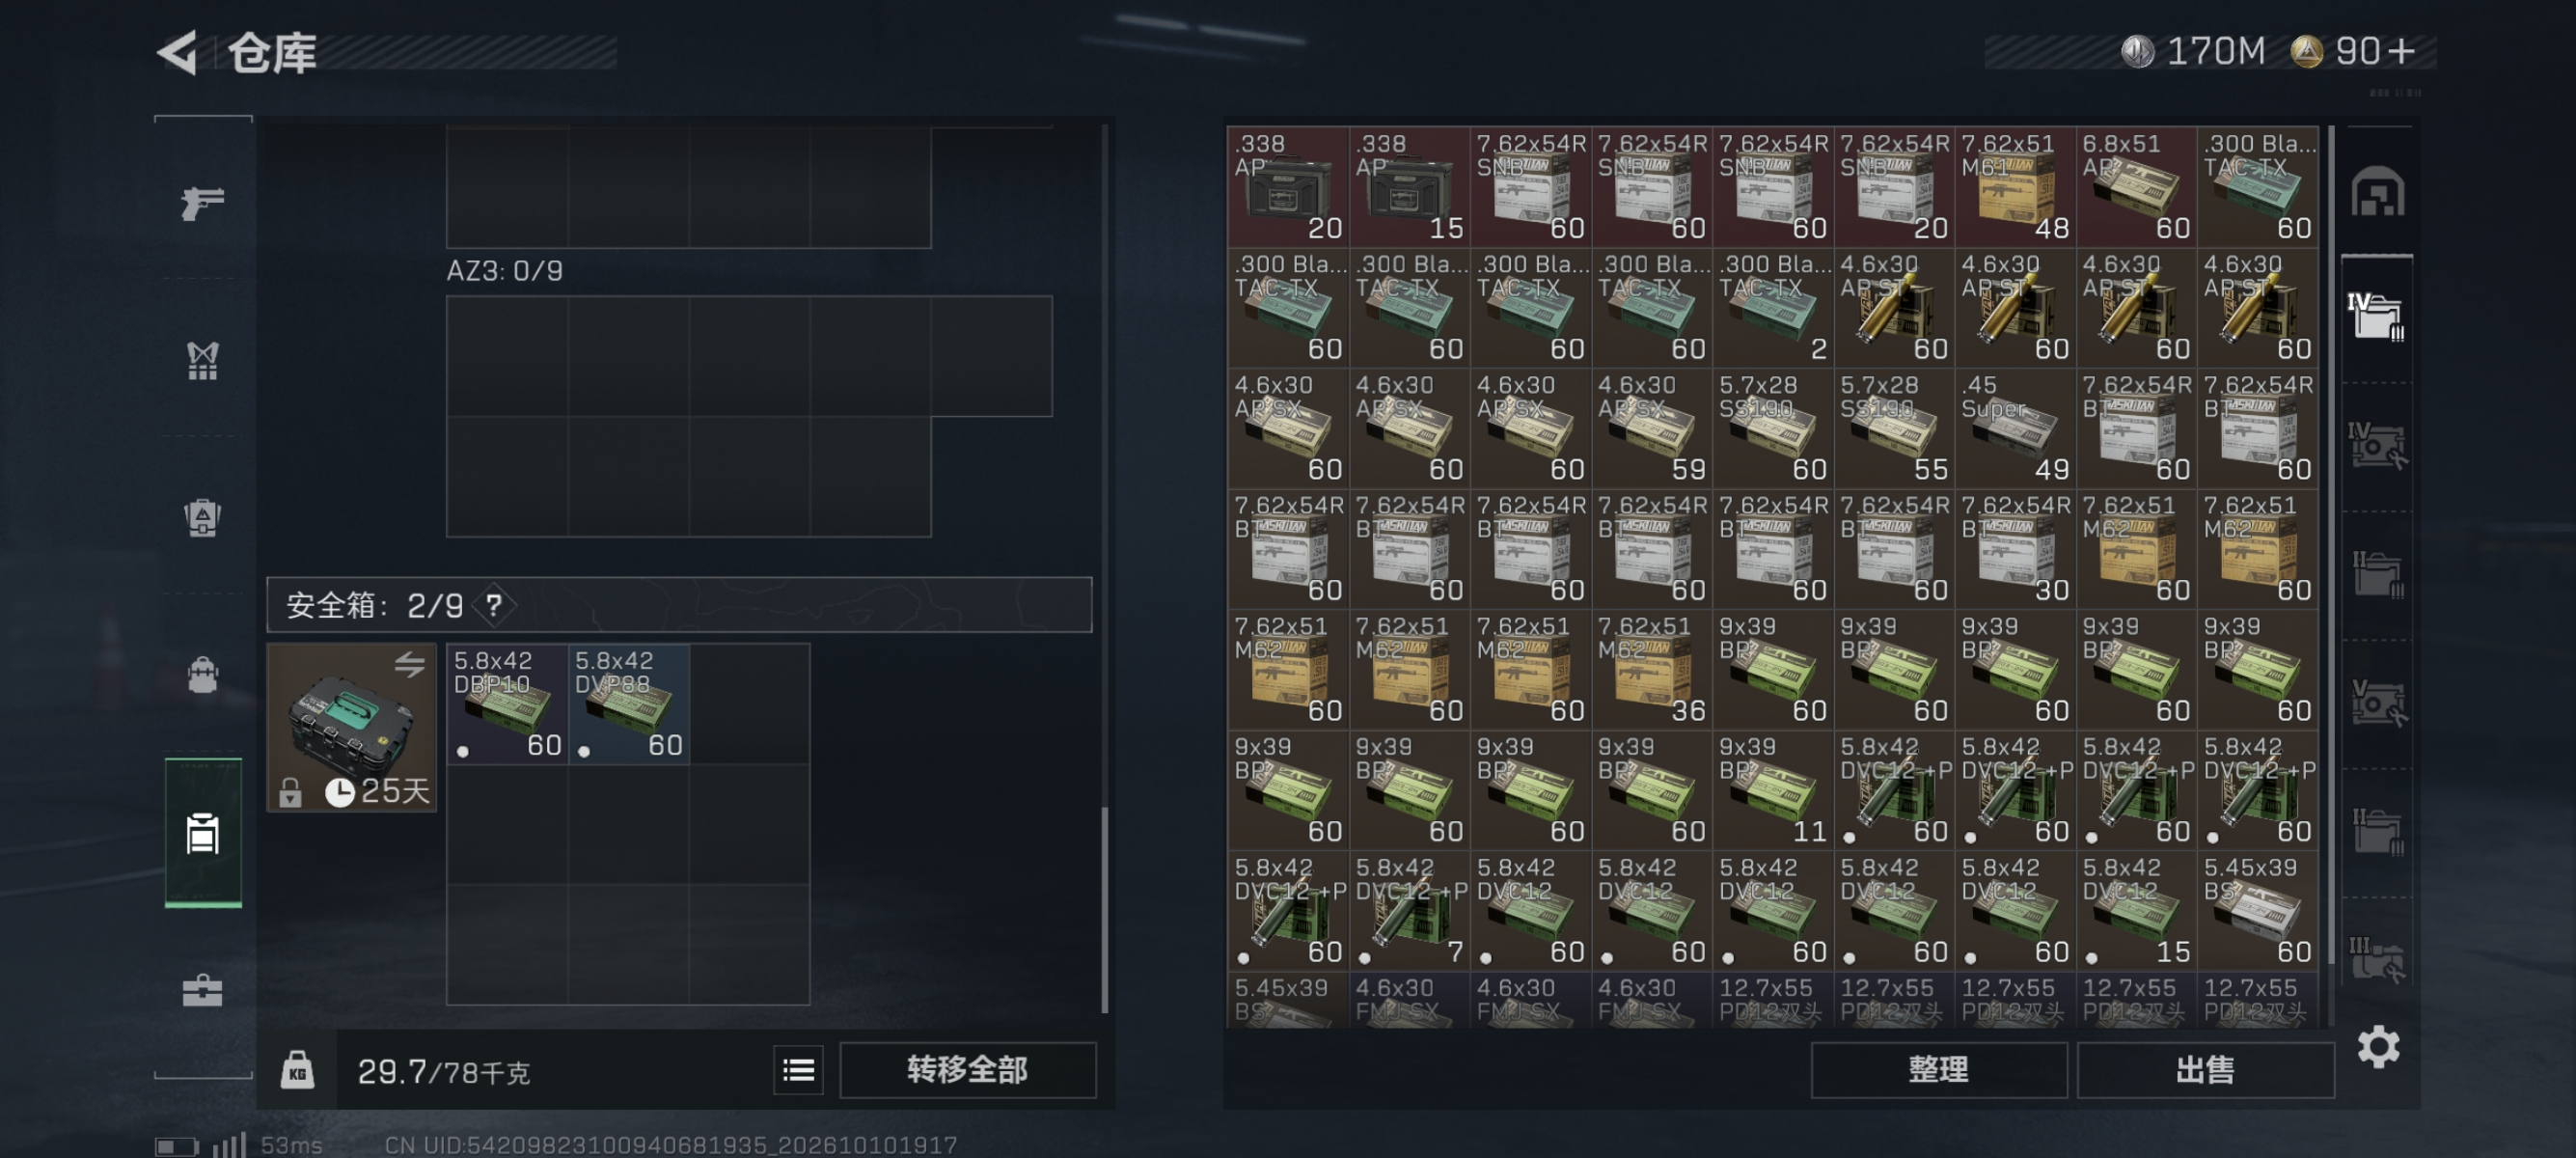The width and height of the screenshot is (2576, 1158).
Task: Select the 5.8x42 DVP88 ammo in safe box
Action: pyautogui.click(x=629, y=704)
